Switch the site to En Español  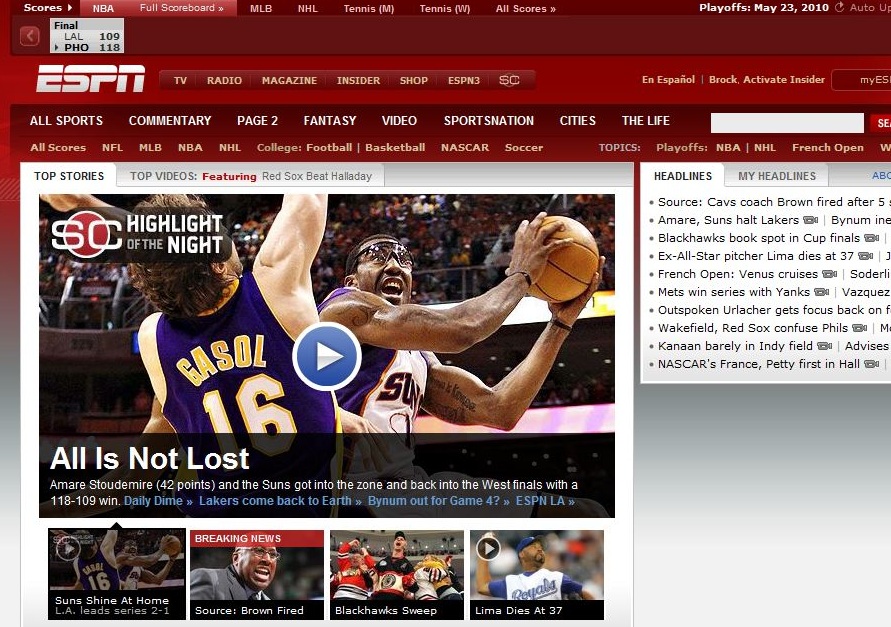point(668,80)
